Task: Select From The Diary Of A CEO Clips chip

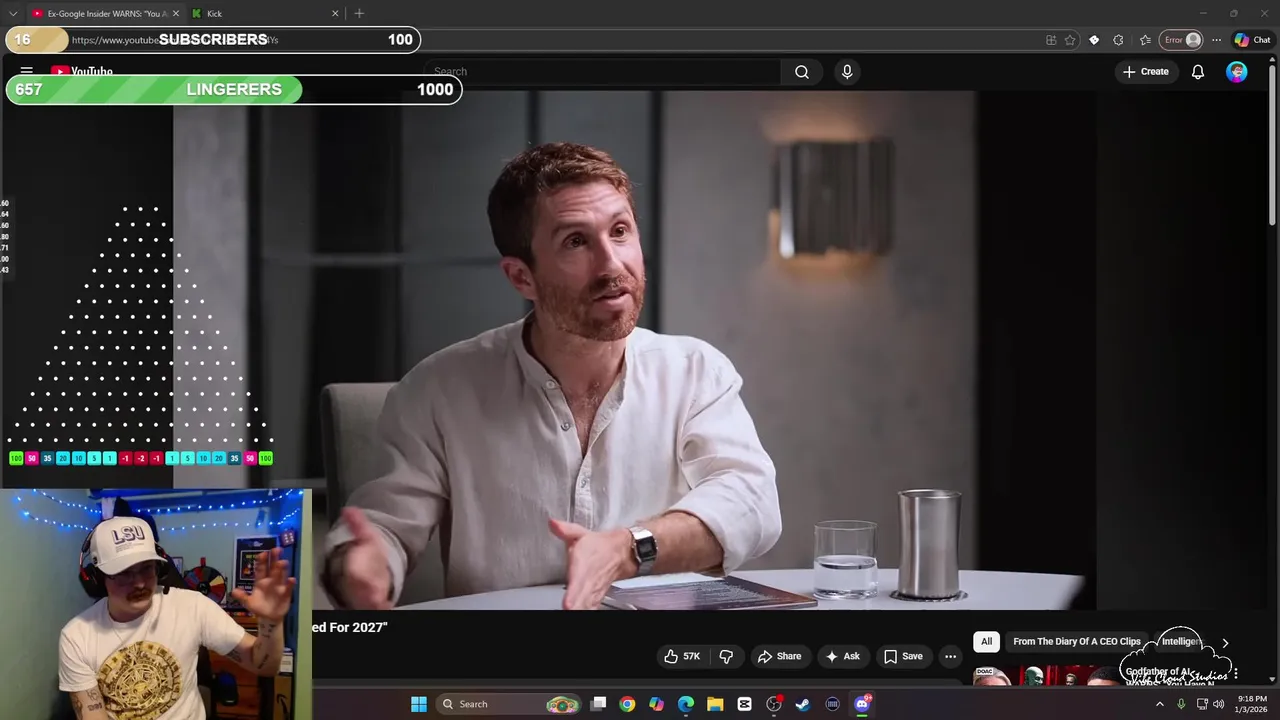Action: click(1076, 641)
